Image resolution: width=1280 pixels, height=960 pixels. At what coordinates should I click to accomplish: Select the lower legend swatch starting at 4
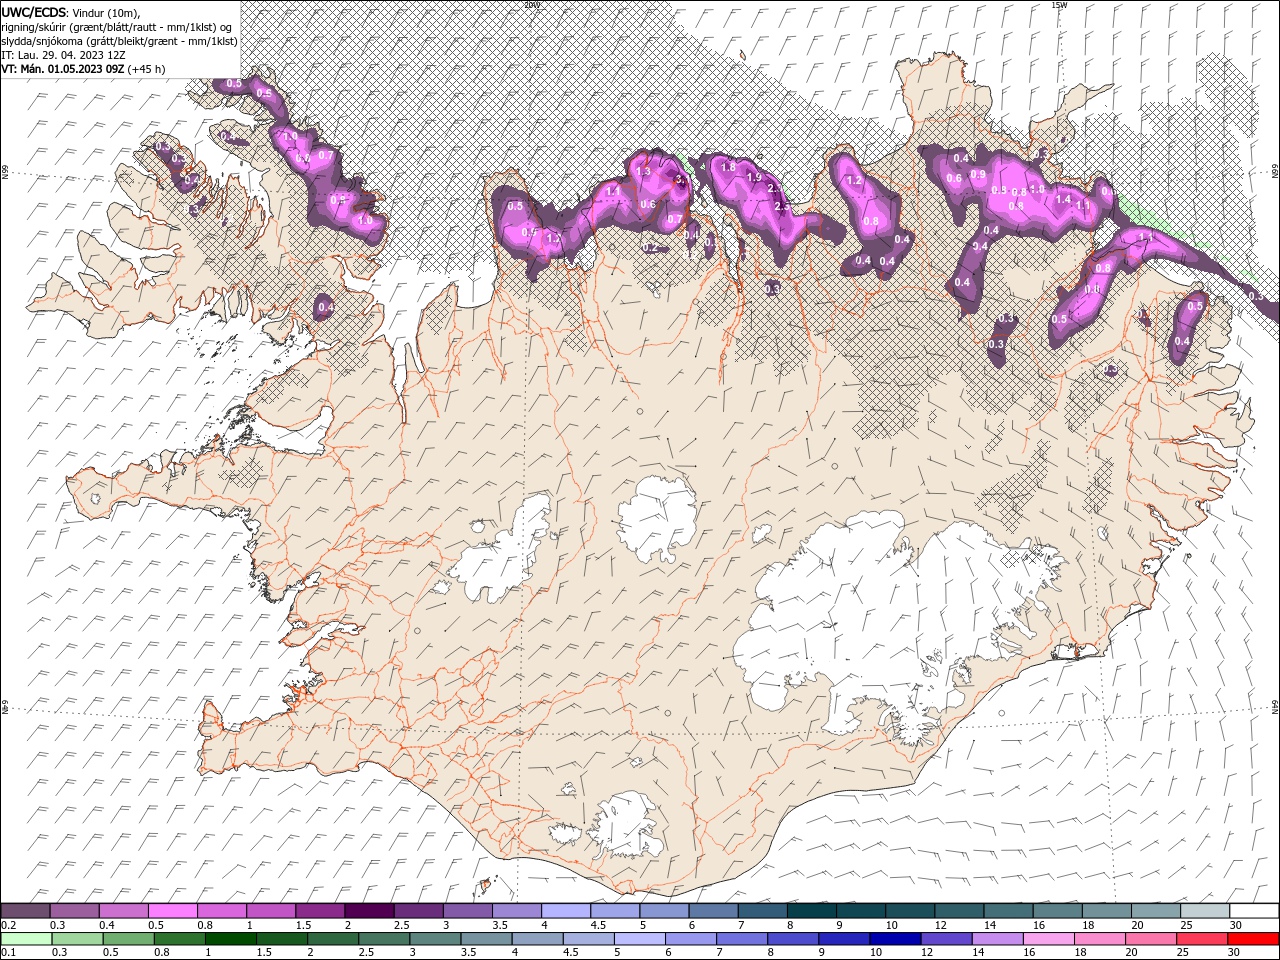click(x=537, y=939)
